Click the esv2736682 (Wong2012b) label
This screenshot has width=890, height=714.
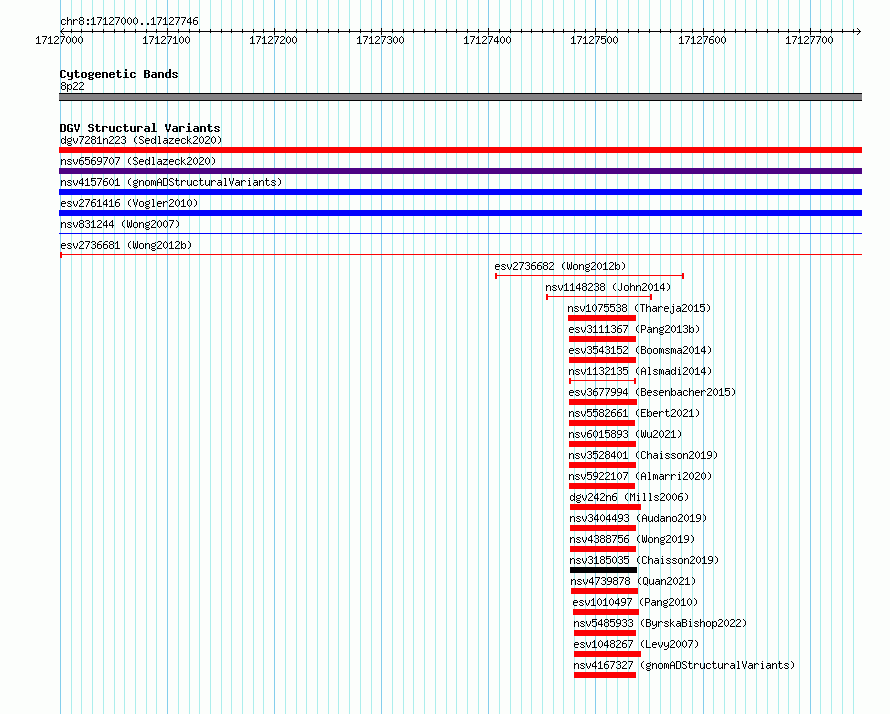pos(560,266)
